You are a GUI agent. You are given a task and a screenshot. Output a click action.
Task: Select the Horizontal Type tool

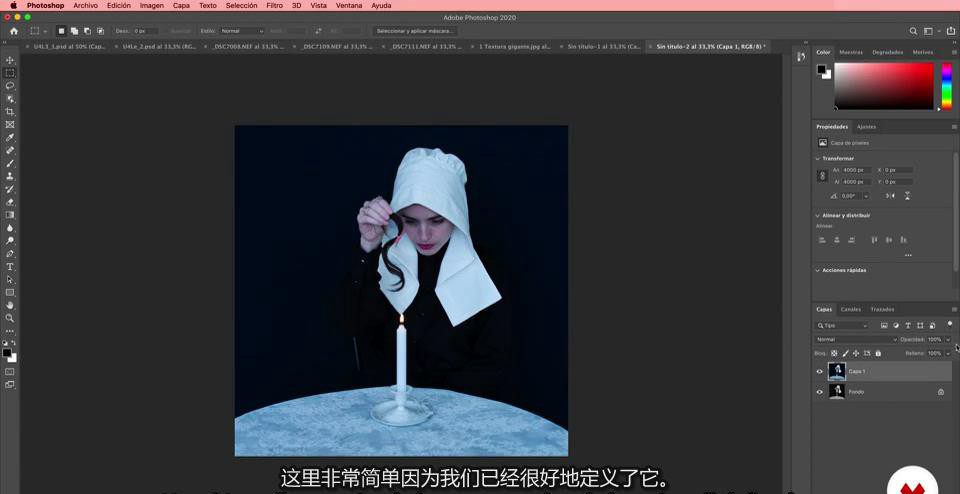(x=10, y=267)
